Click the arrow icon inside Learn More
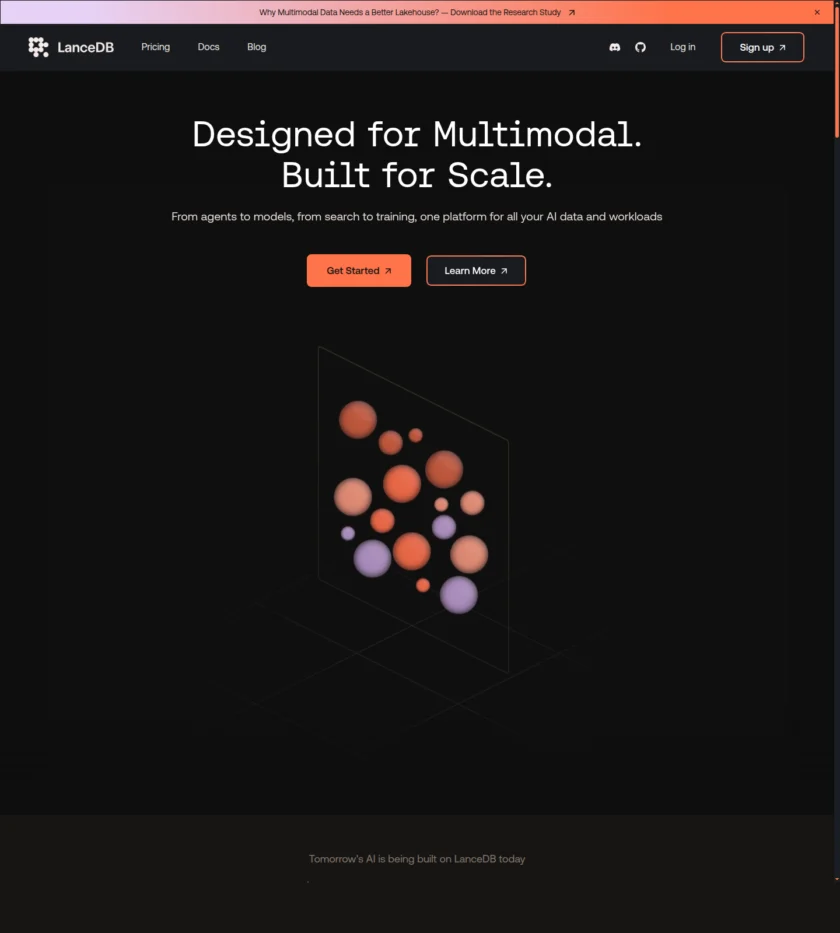The width and height of the screenshot is (840, 933). tap(504, 271)
